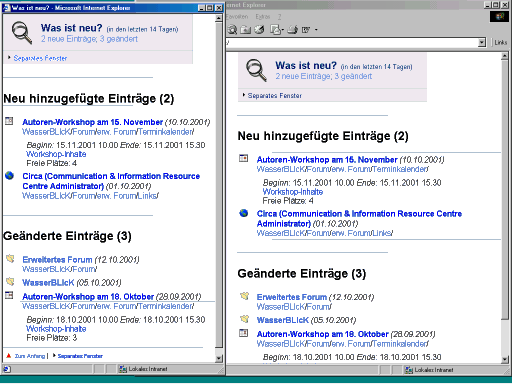The height and width of the screenshot is (384, 512).
Task: Click the Mail toolbar icon
Action: pyautogui.click(x=275, y=30)
